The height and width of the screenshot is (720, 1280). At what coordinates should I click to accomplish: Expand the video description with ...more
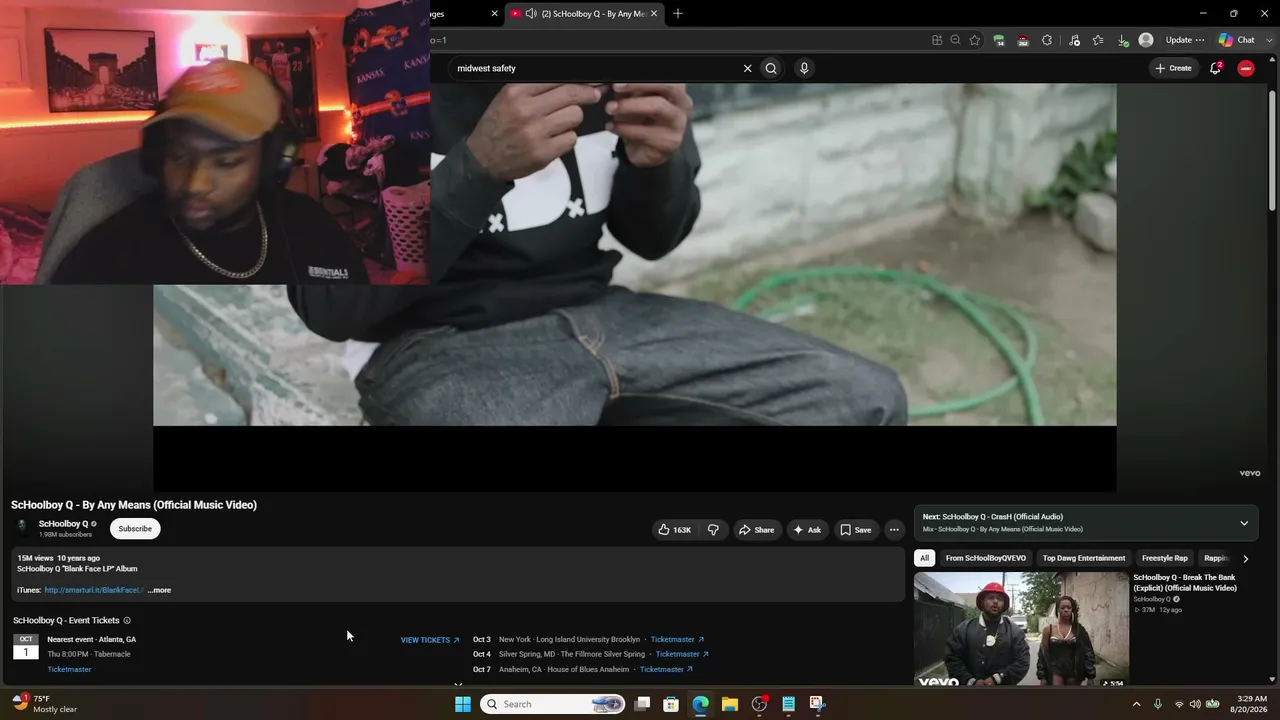coord(159,590)
